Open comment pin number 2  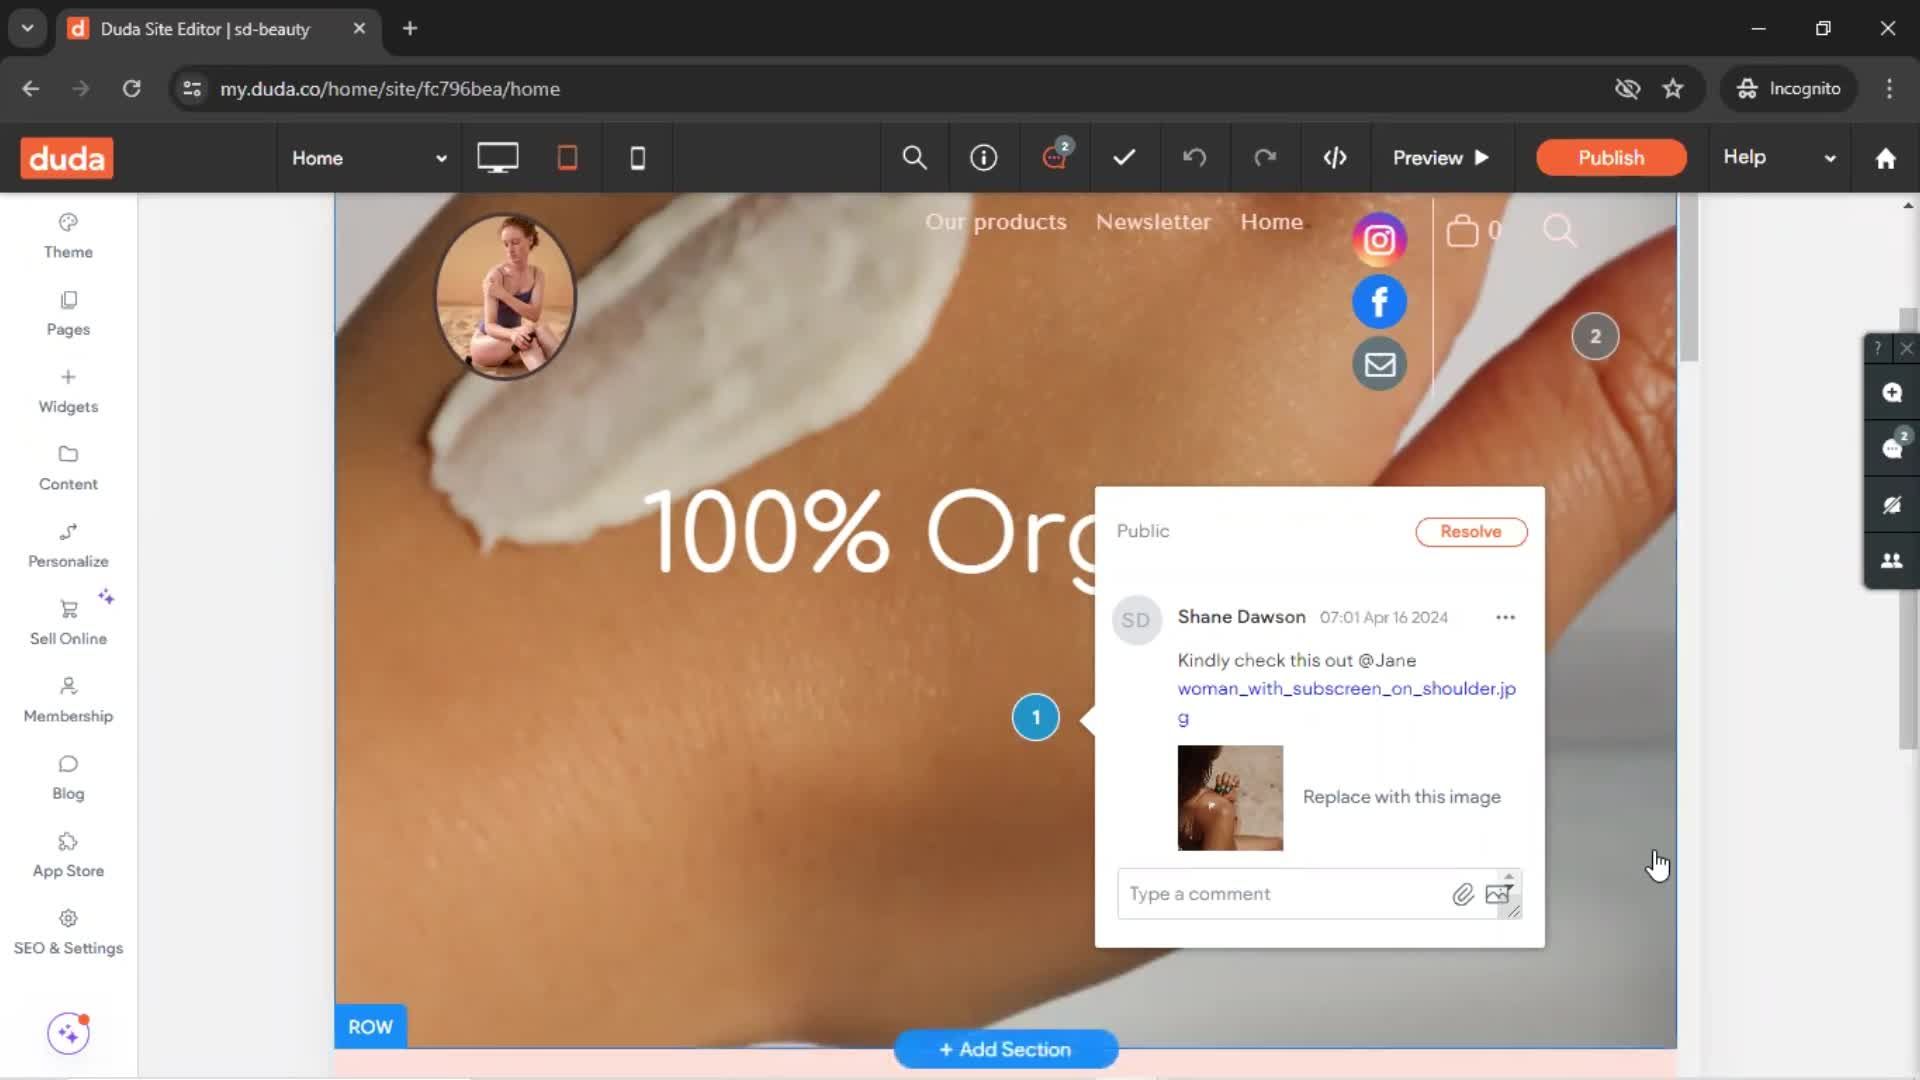(x=1595, y=336)
